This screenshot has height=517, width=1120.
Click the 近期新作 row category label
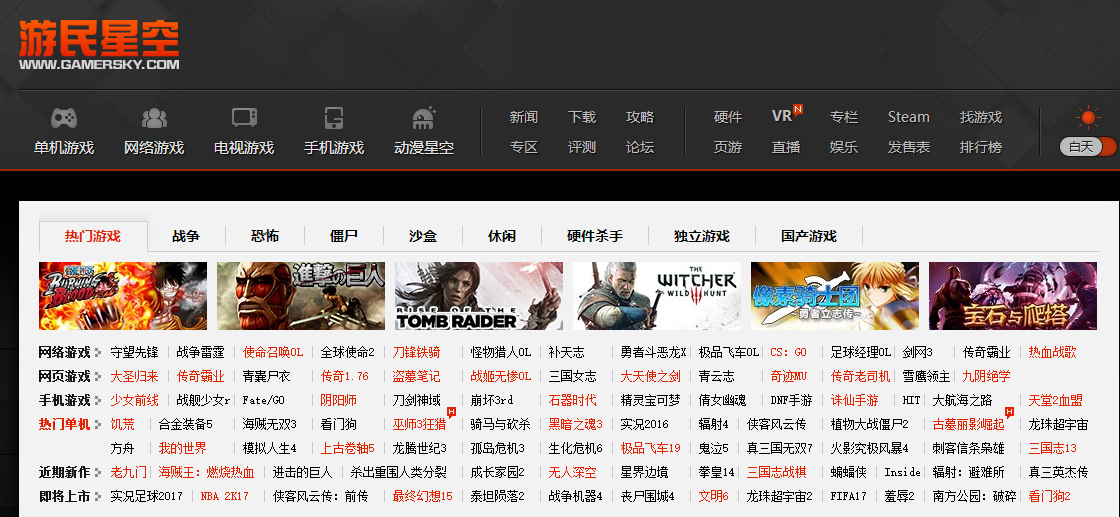coord(64,472)
